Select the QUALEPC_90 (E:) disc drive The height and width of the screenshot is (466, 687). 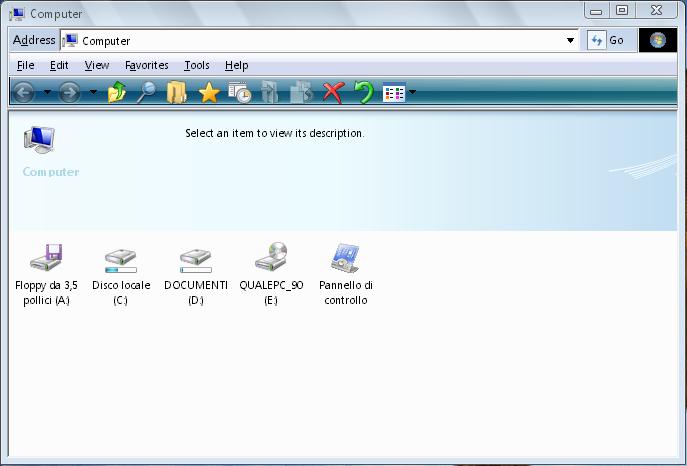[271, 275]
